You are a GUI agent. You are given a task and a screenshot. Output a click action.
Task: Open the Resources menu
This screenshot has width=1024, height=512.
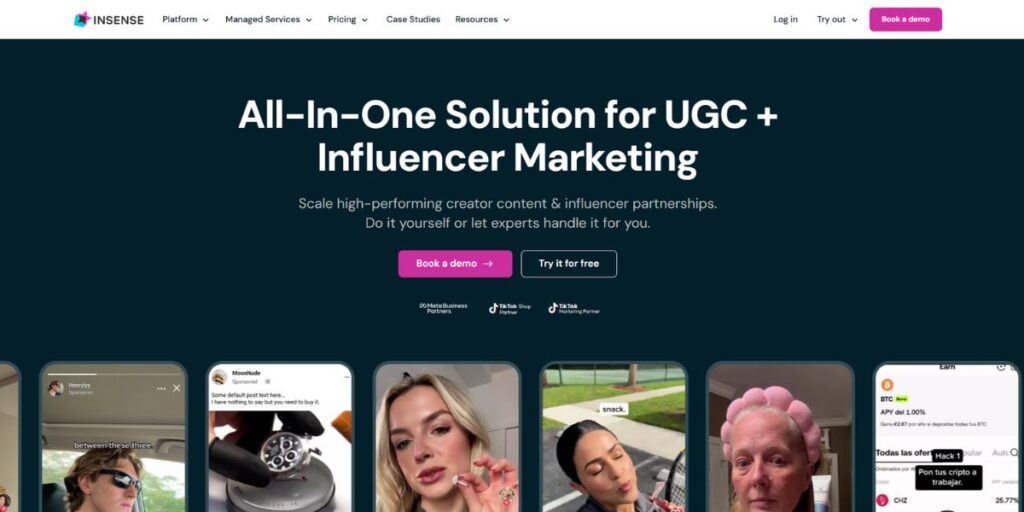click(482, 20)
